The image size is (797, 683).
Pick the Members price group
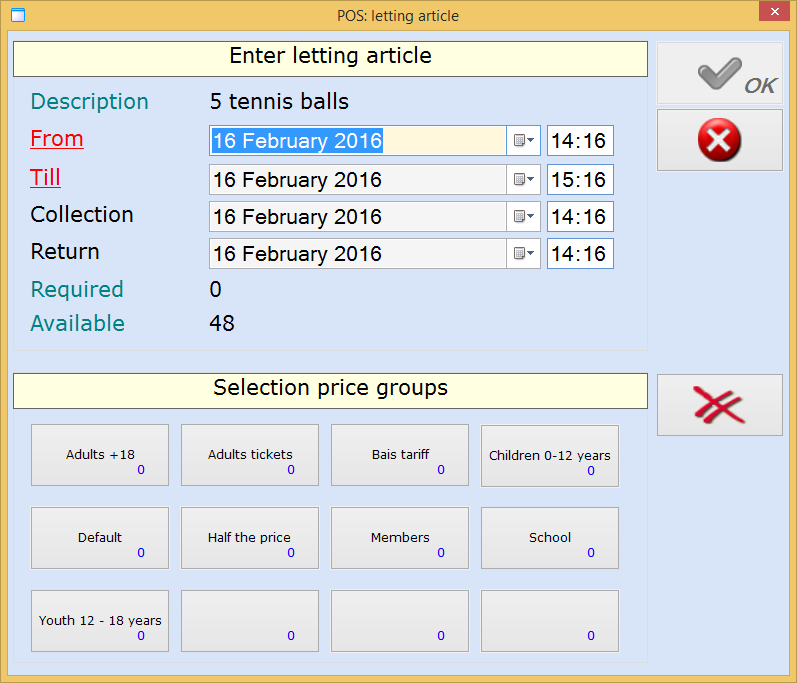[x=400, y=538]
